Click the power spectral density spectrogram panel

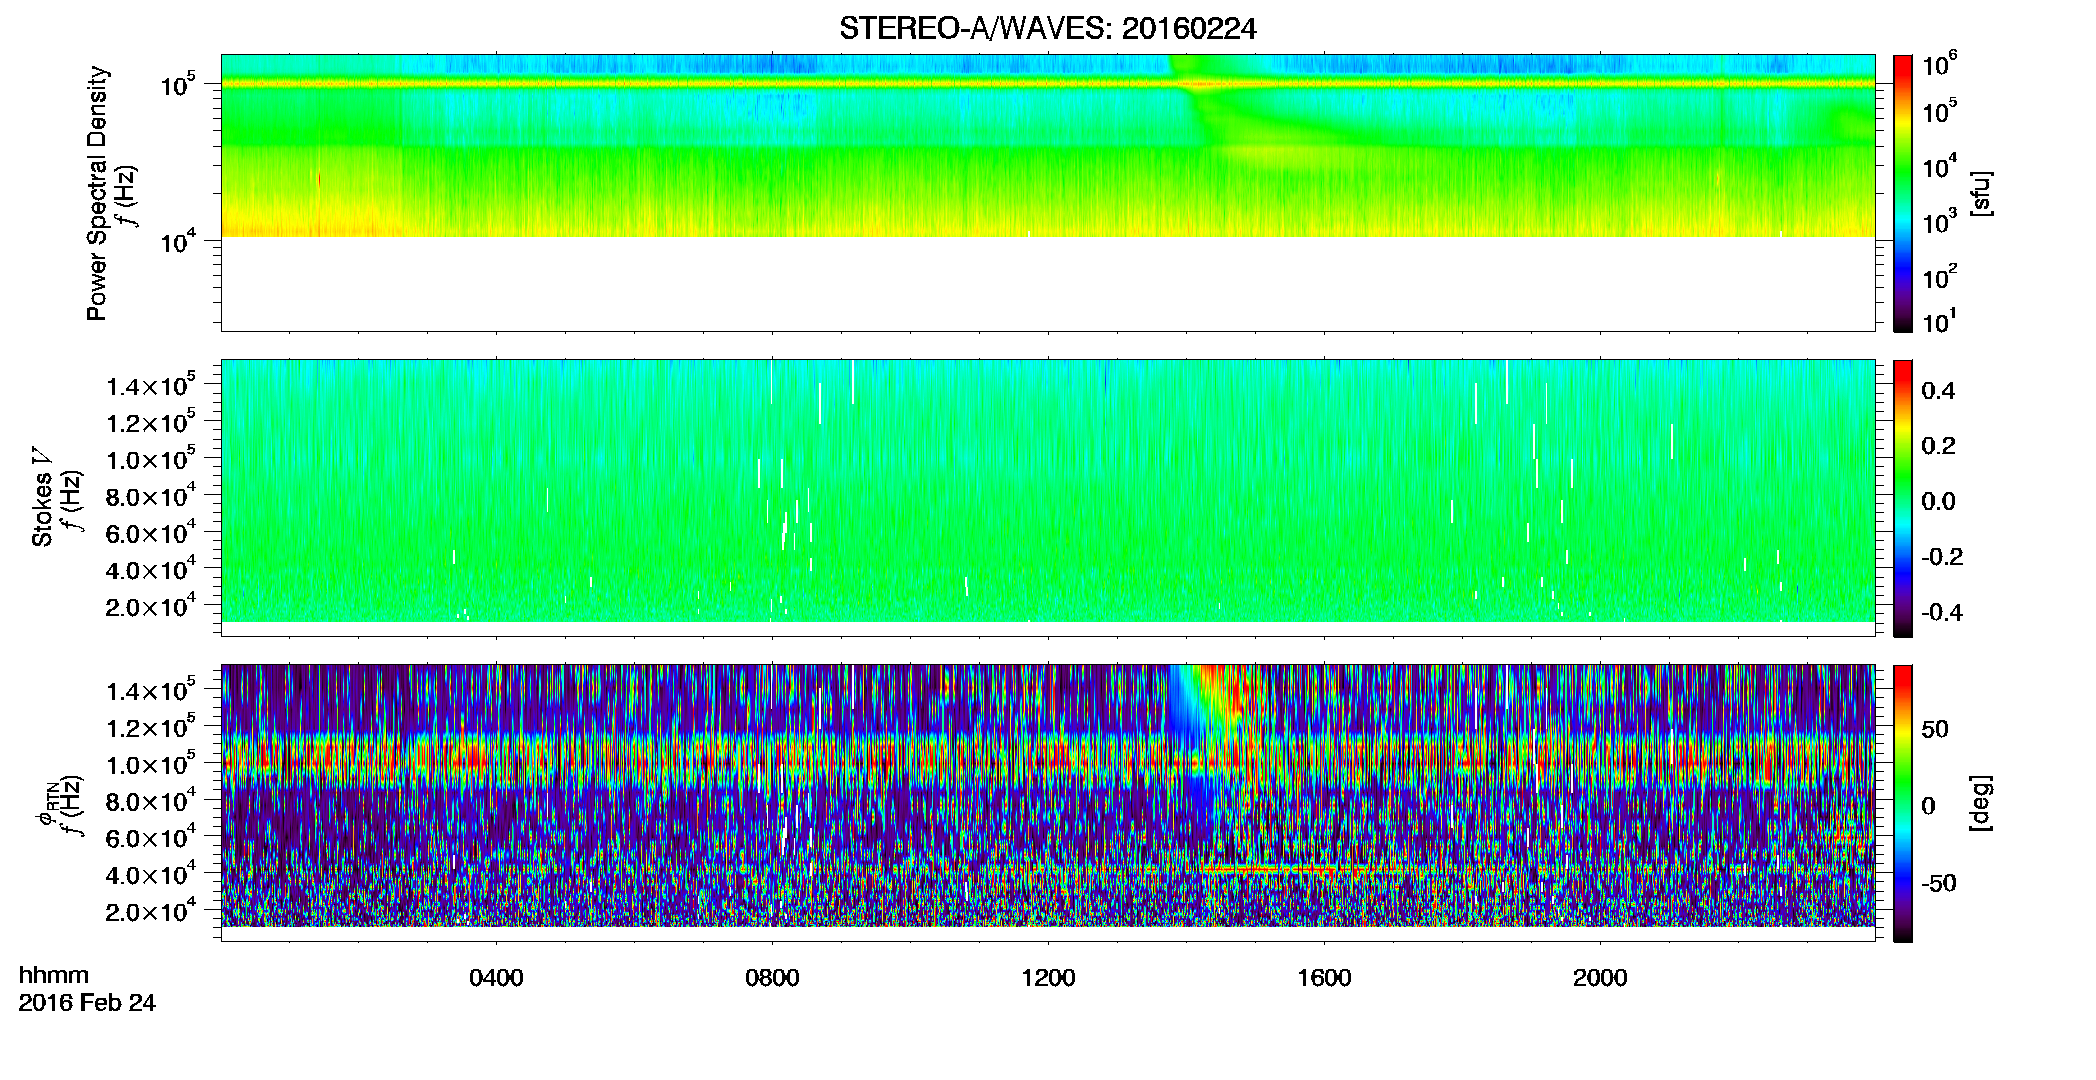click(x=1047, y=193)
